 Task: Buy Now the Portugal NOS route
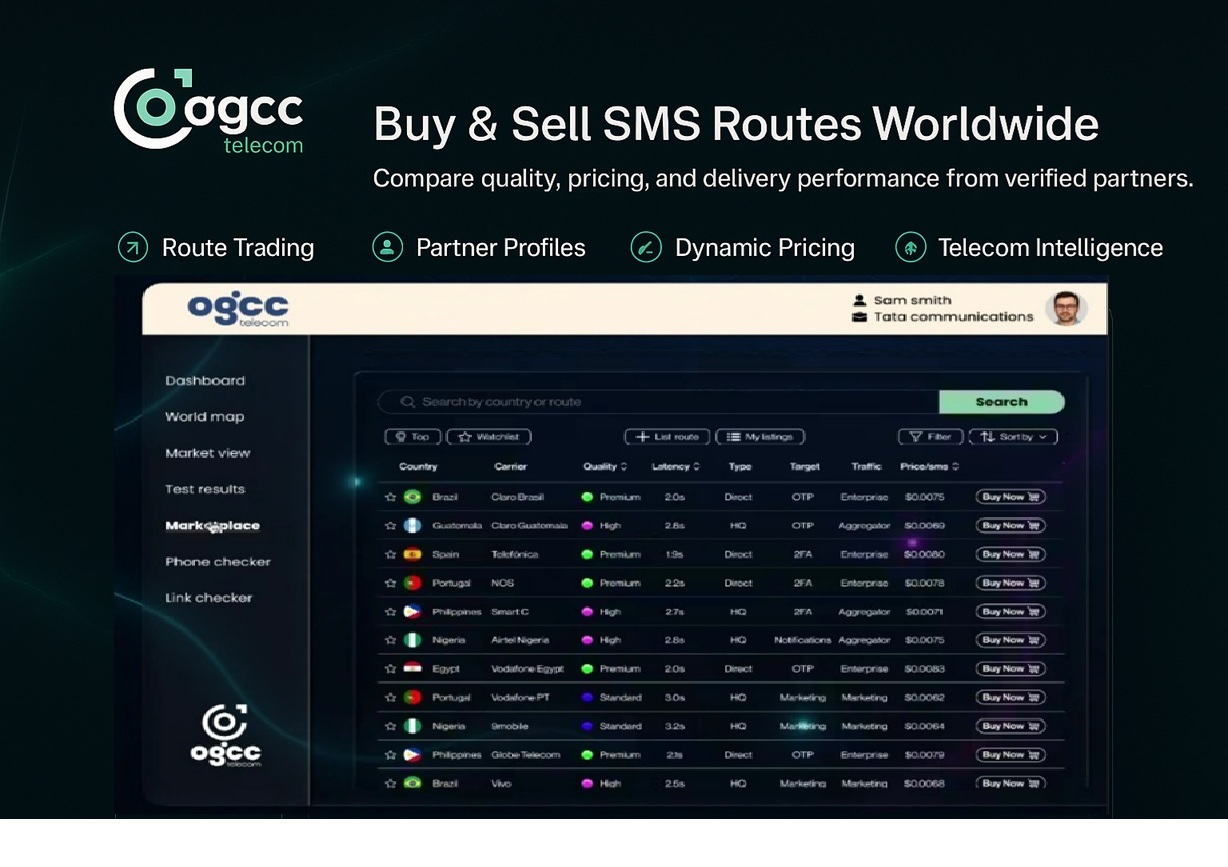click(1009, 582)
